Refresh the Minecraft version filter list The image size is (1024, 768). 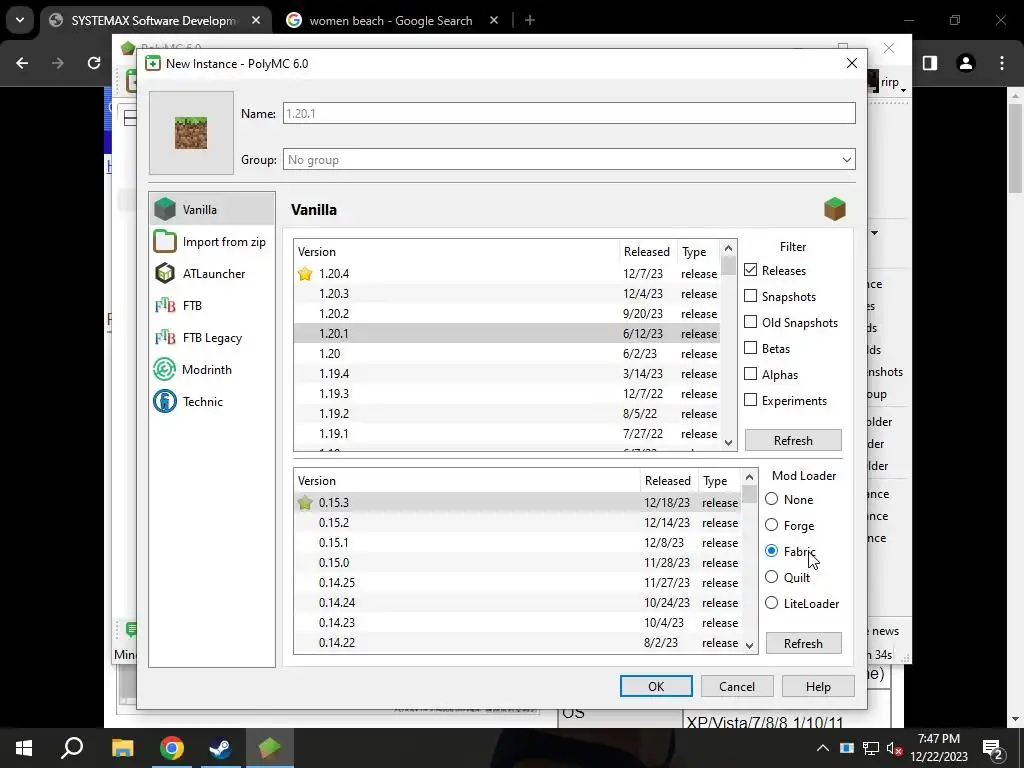[793, 440]
